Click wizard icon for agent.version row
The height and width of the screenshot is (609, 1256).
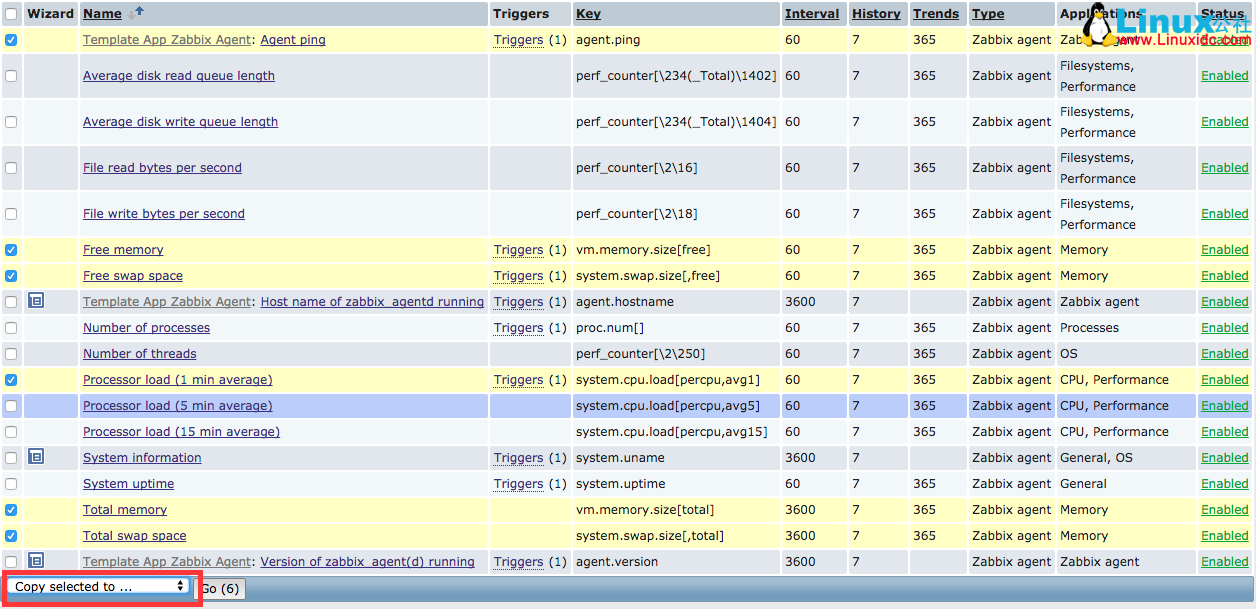click(36, 561)
